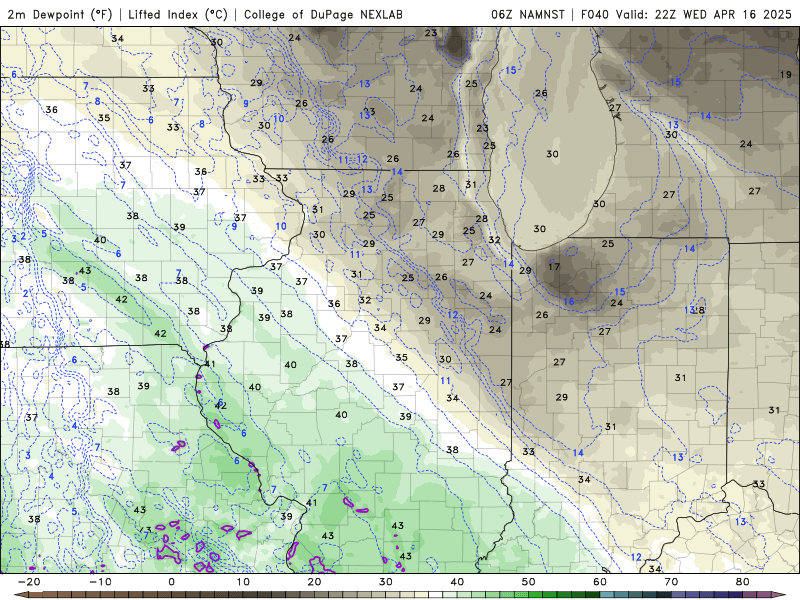Select the '70' label on the color scale
This screenshot has height=600, width=800.
tap(671, 582)
